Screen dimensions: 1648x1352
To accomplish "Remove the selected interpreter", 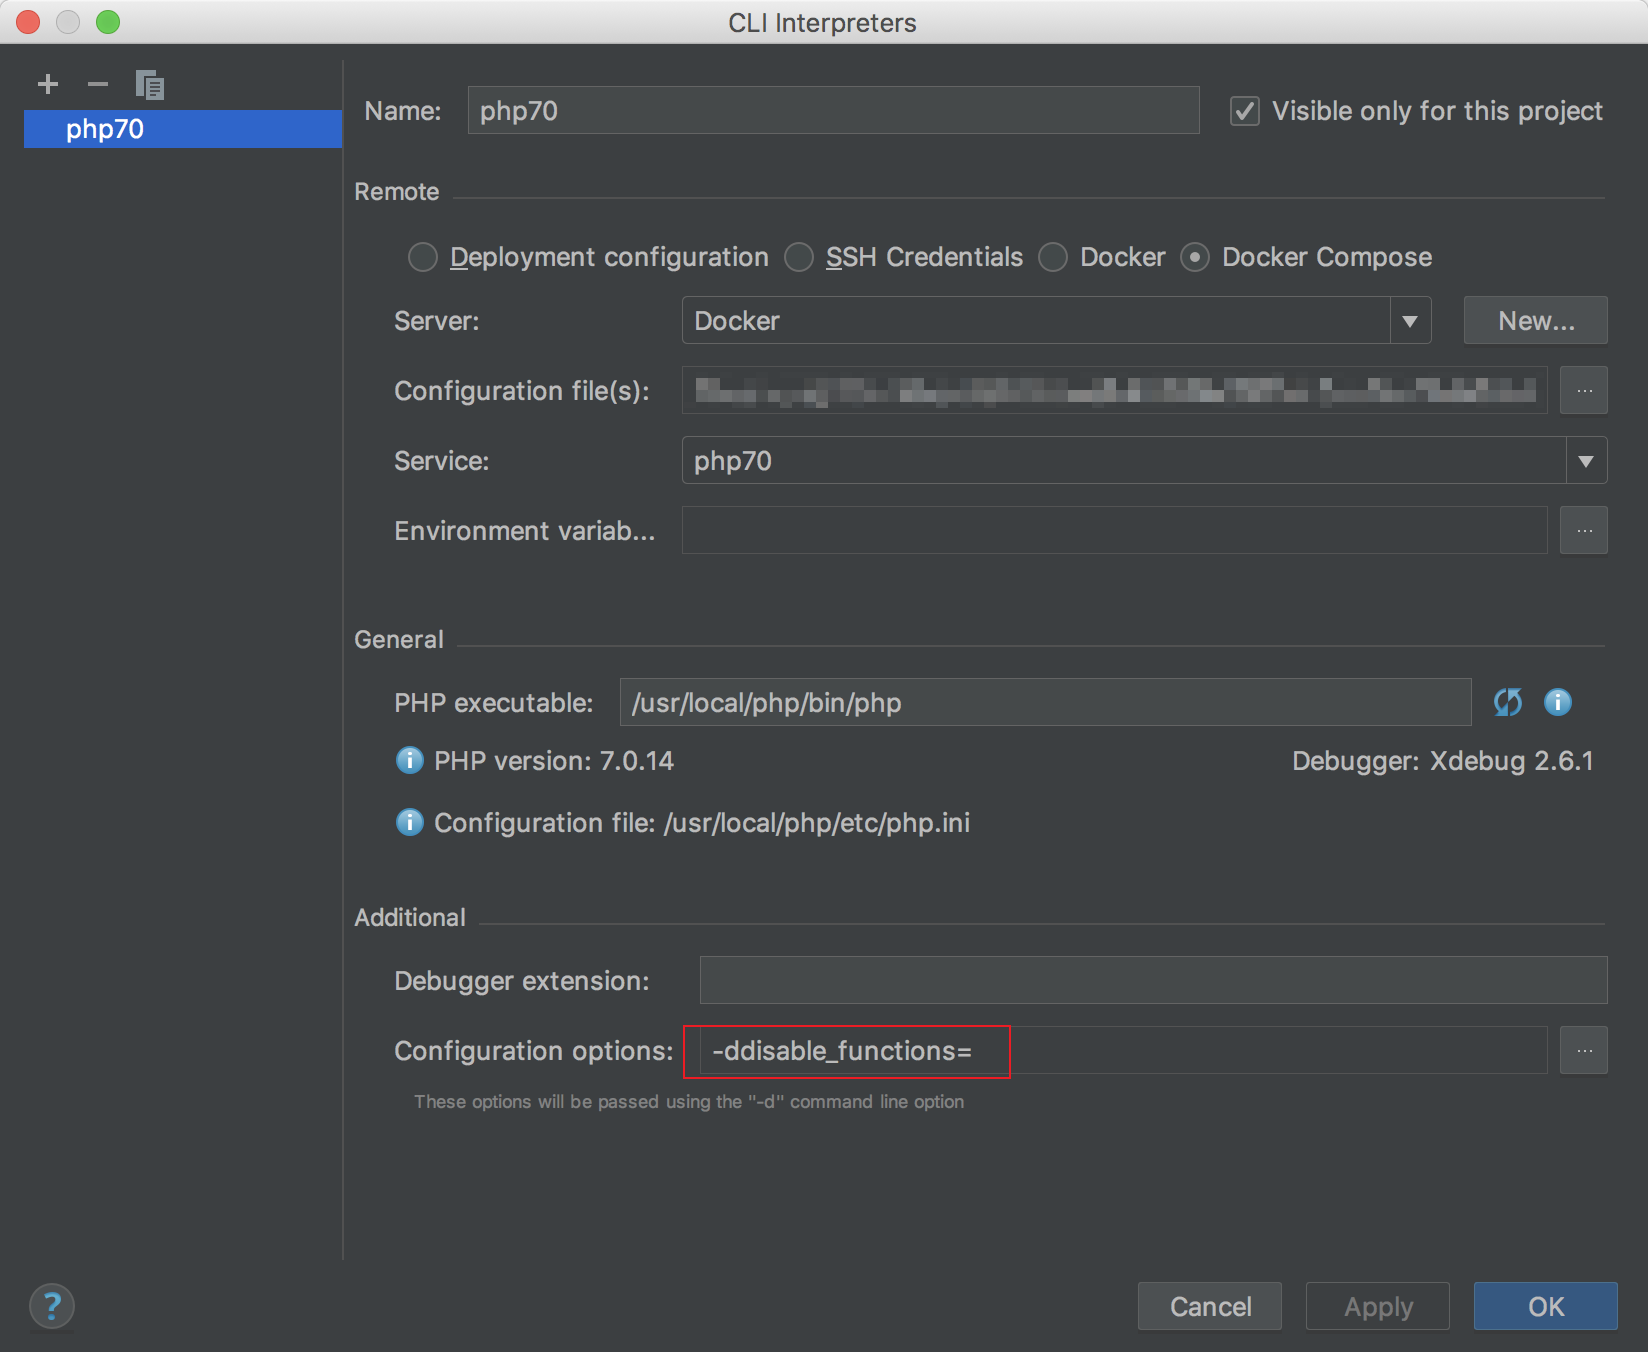I will click(97, 84).
